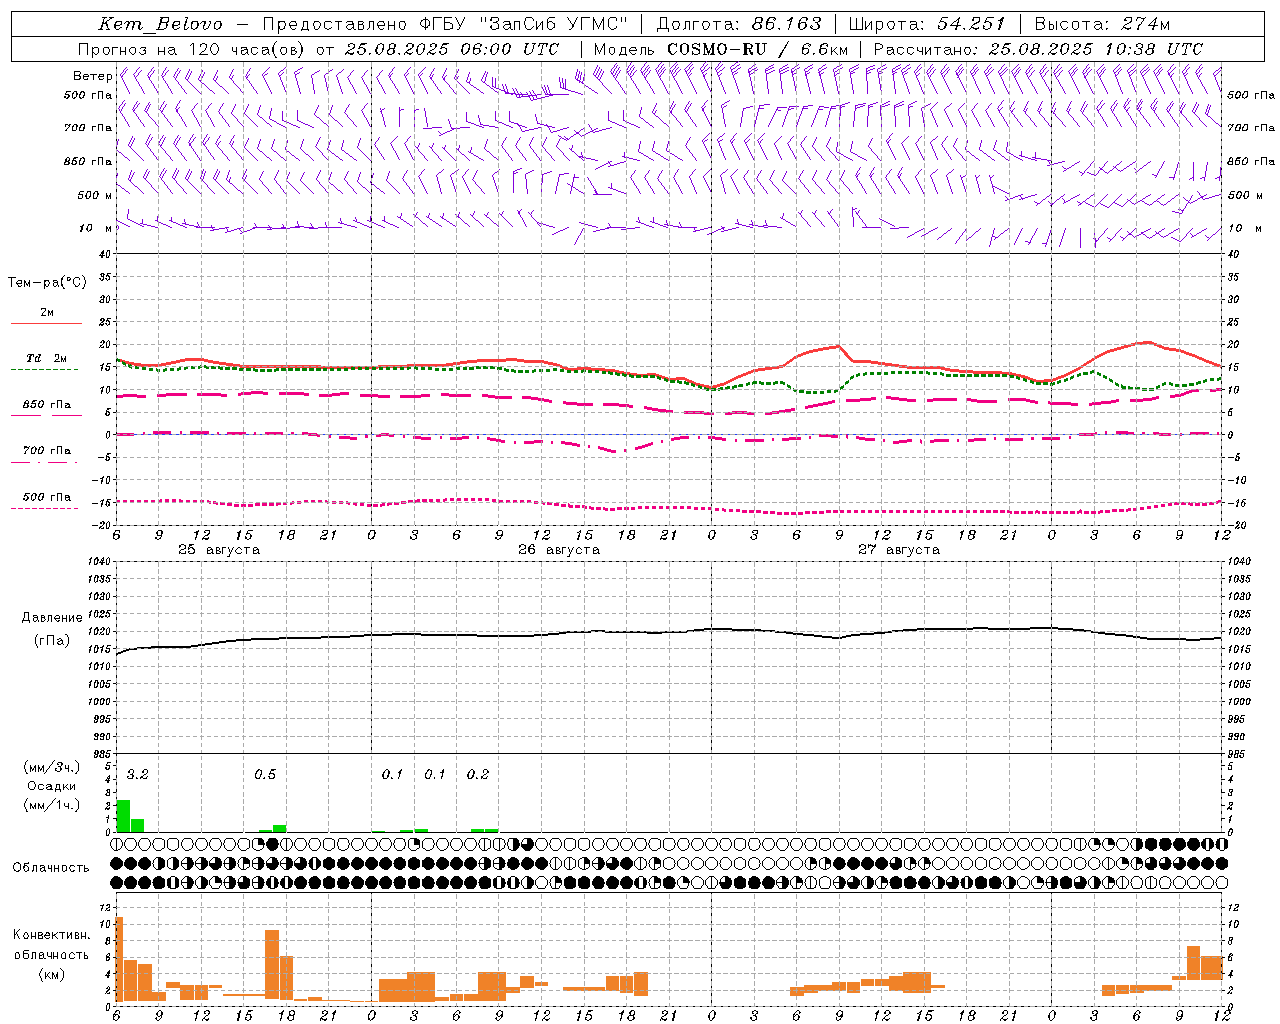
Task: Click the '500 м' wind level label on left
Action: coord(95,195)
